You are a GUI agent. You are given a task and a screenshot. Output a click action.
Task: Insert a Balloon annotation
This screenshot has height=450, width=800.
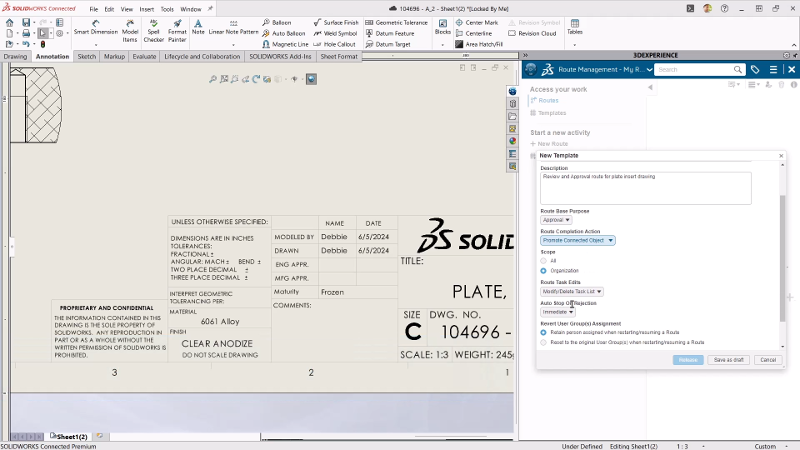tap(283, 22)
